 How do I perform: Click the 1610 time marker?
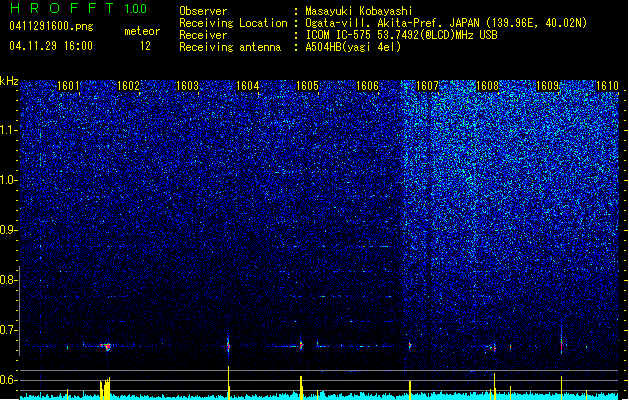click(607, 86)
